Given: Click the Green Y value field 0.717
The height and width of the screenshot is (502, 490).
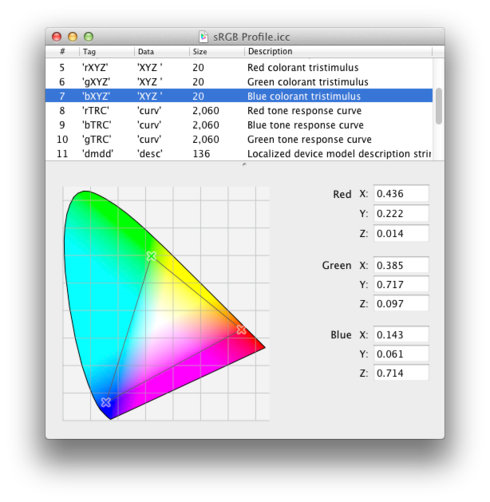Looking at the screenshot, I should (401, 285).
